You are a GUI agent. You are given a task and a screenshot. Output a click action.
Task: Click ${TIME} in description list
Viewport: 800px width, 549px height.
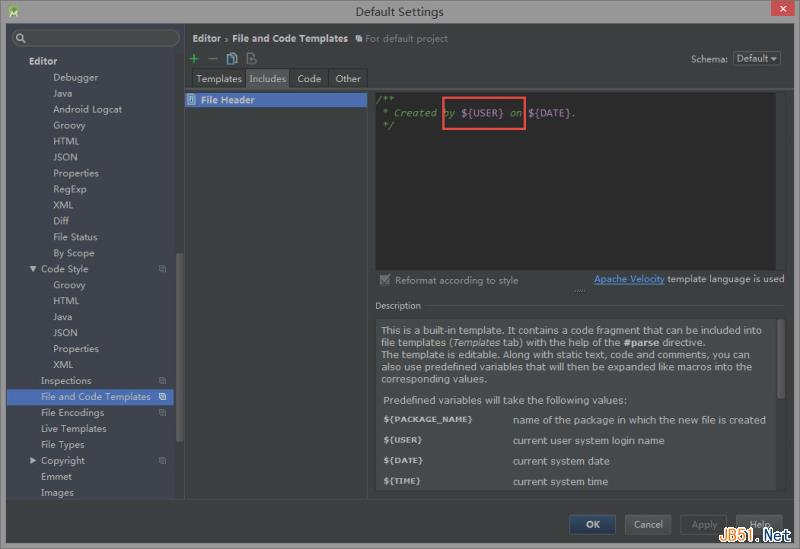pyautogui.click(x=402, y=481)
